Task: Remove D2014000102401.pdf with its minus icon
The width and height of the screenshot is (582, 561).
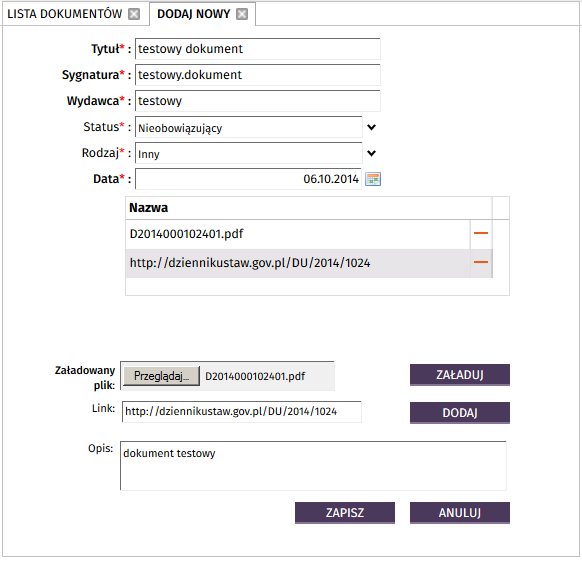Action: pos(481,233)
